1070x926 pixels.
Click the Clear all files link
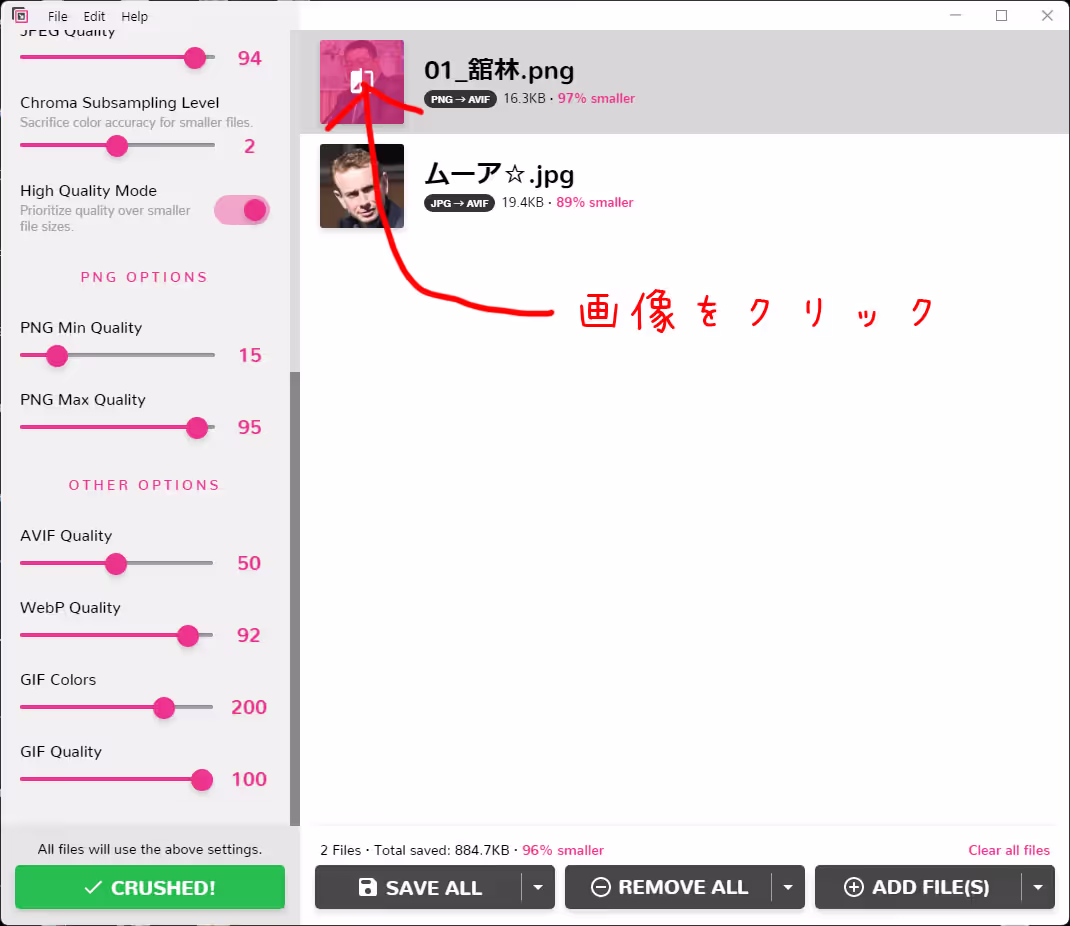pyautogui.click(x=1009, y=850)
